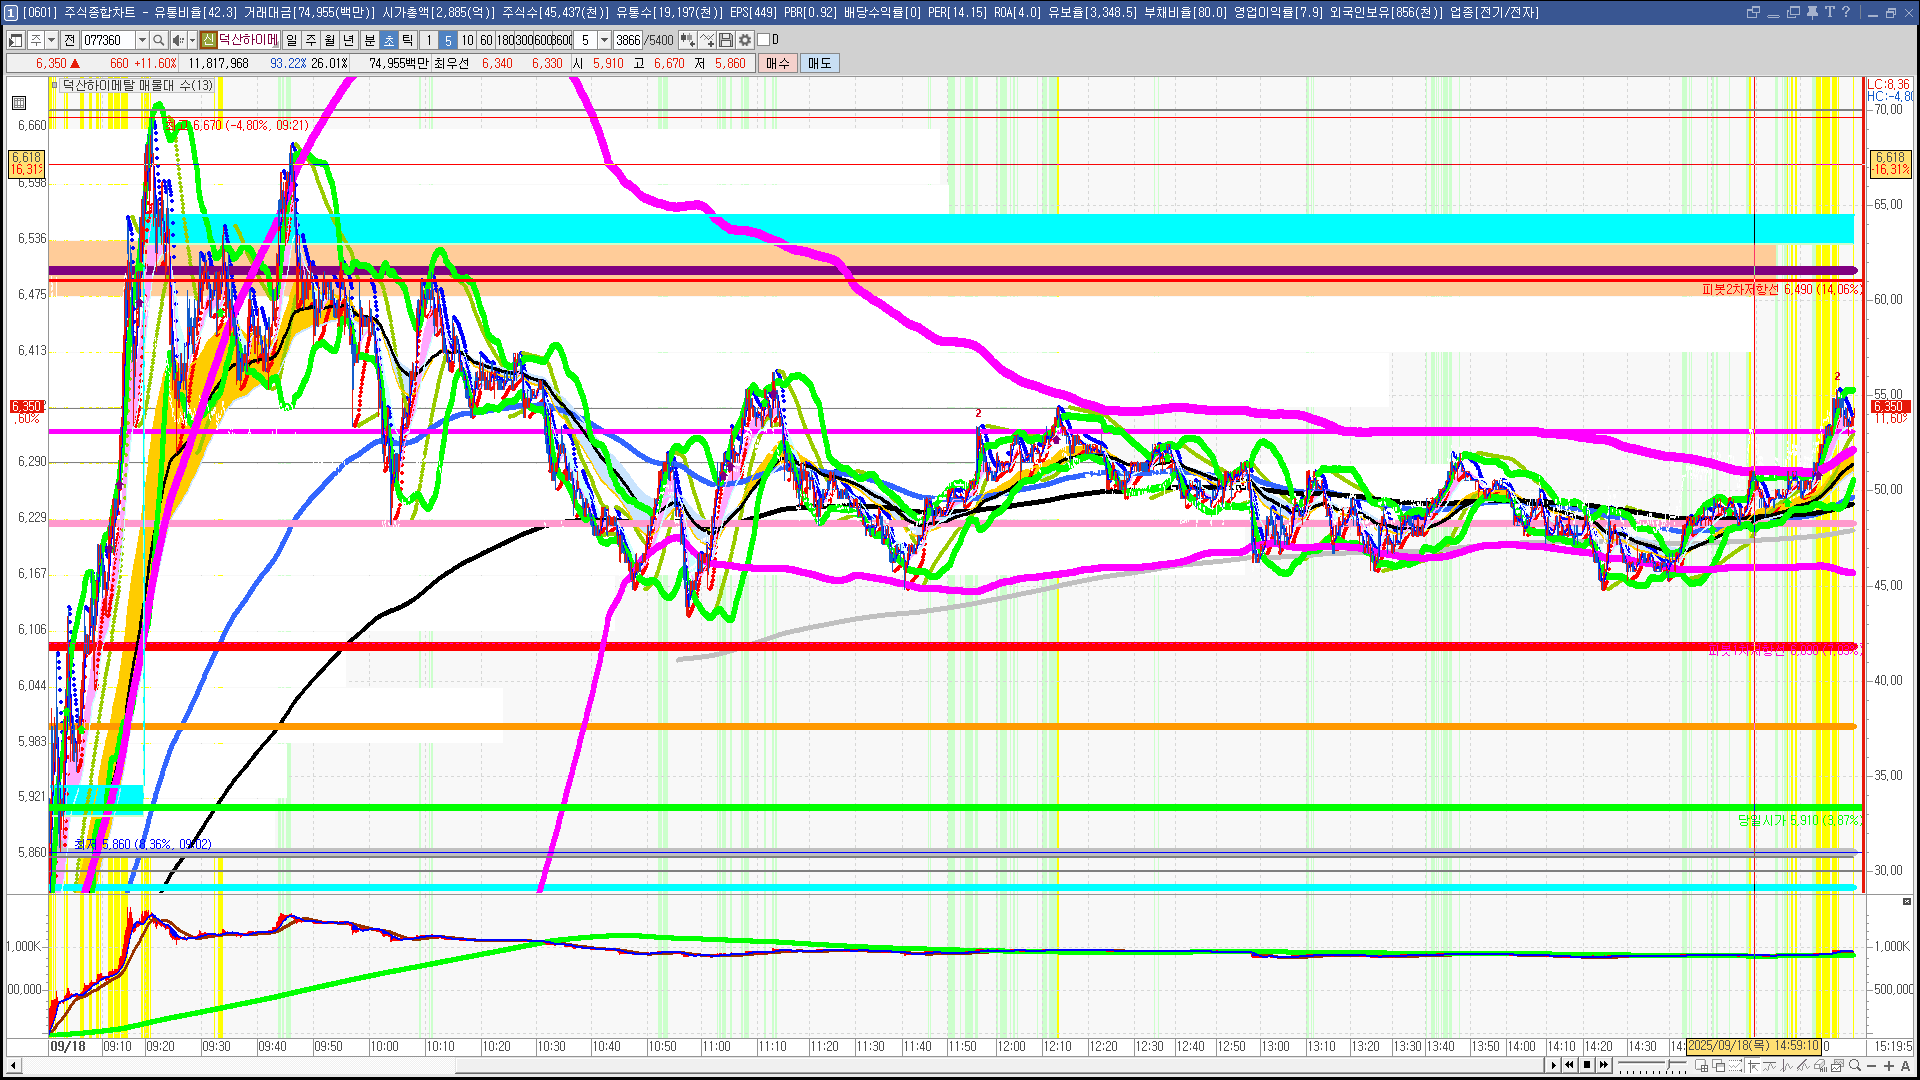Click the zoom magnifier icon at bottom right
Image resolution: width=1920 pixels, height=1080 pixels.
coord(1855,1065)
